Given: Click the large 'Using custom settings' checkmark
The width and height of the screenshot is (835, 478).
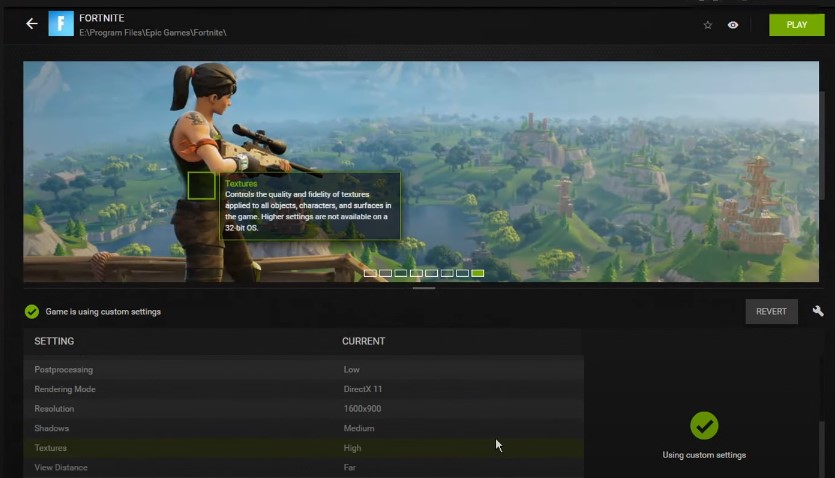Looking at the screenshot, I should (x=704, y=426).
